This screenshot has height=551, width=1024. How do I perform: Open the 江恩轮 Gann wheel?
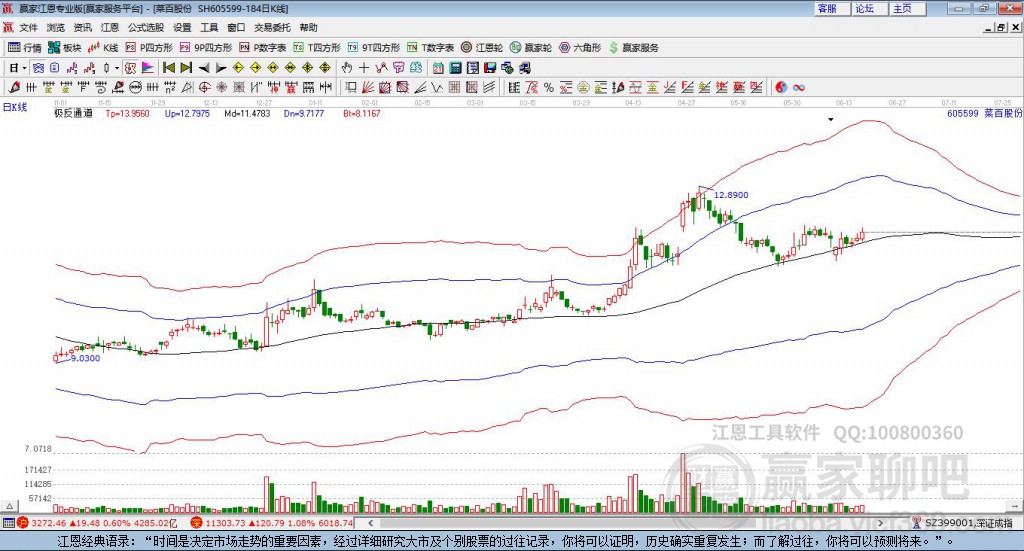point(482,48)
